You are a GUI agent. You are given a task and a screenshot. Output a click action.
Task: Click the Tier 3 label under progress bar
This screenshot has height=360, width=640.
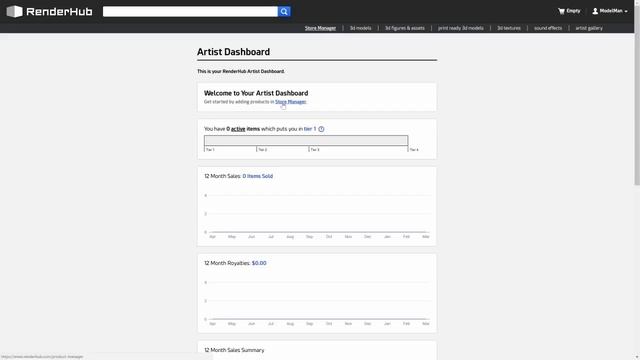pos(315,150)
